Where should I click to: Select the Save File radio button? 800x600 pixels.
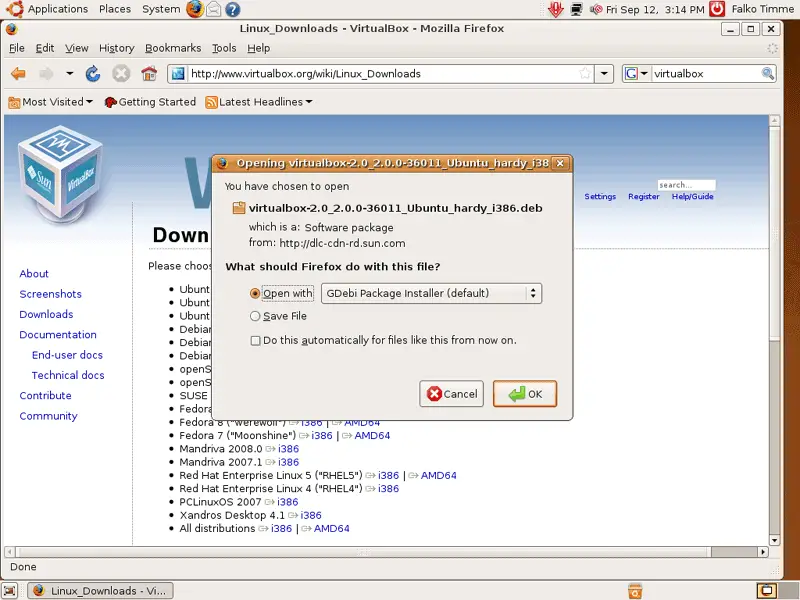click(x=255, y=316)
